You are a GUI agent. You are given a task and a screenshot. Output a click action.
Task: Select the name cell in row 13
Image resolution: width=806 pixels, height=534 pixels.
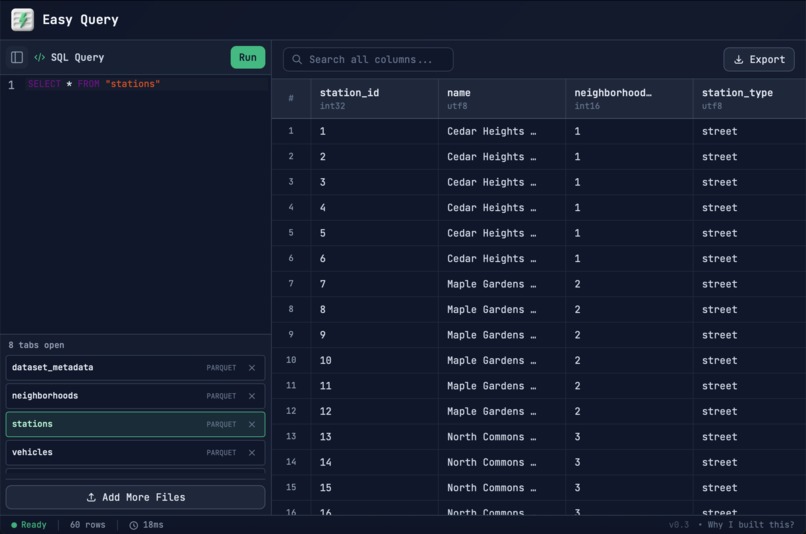click(x=502, y=436)
